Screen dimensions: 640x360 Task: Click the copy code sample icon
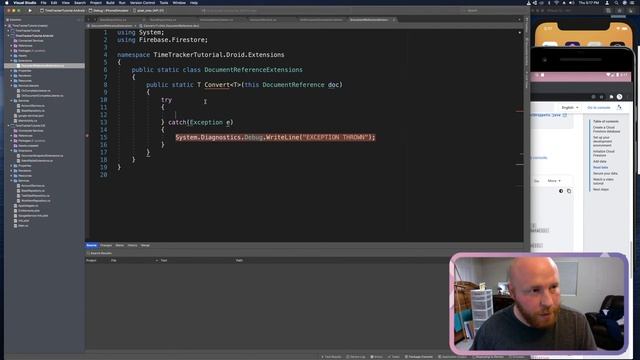pos(569,191)
